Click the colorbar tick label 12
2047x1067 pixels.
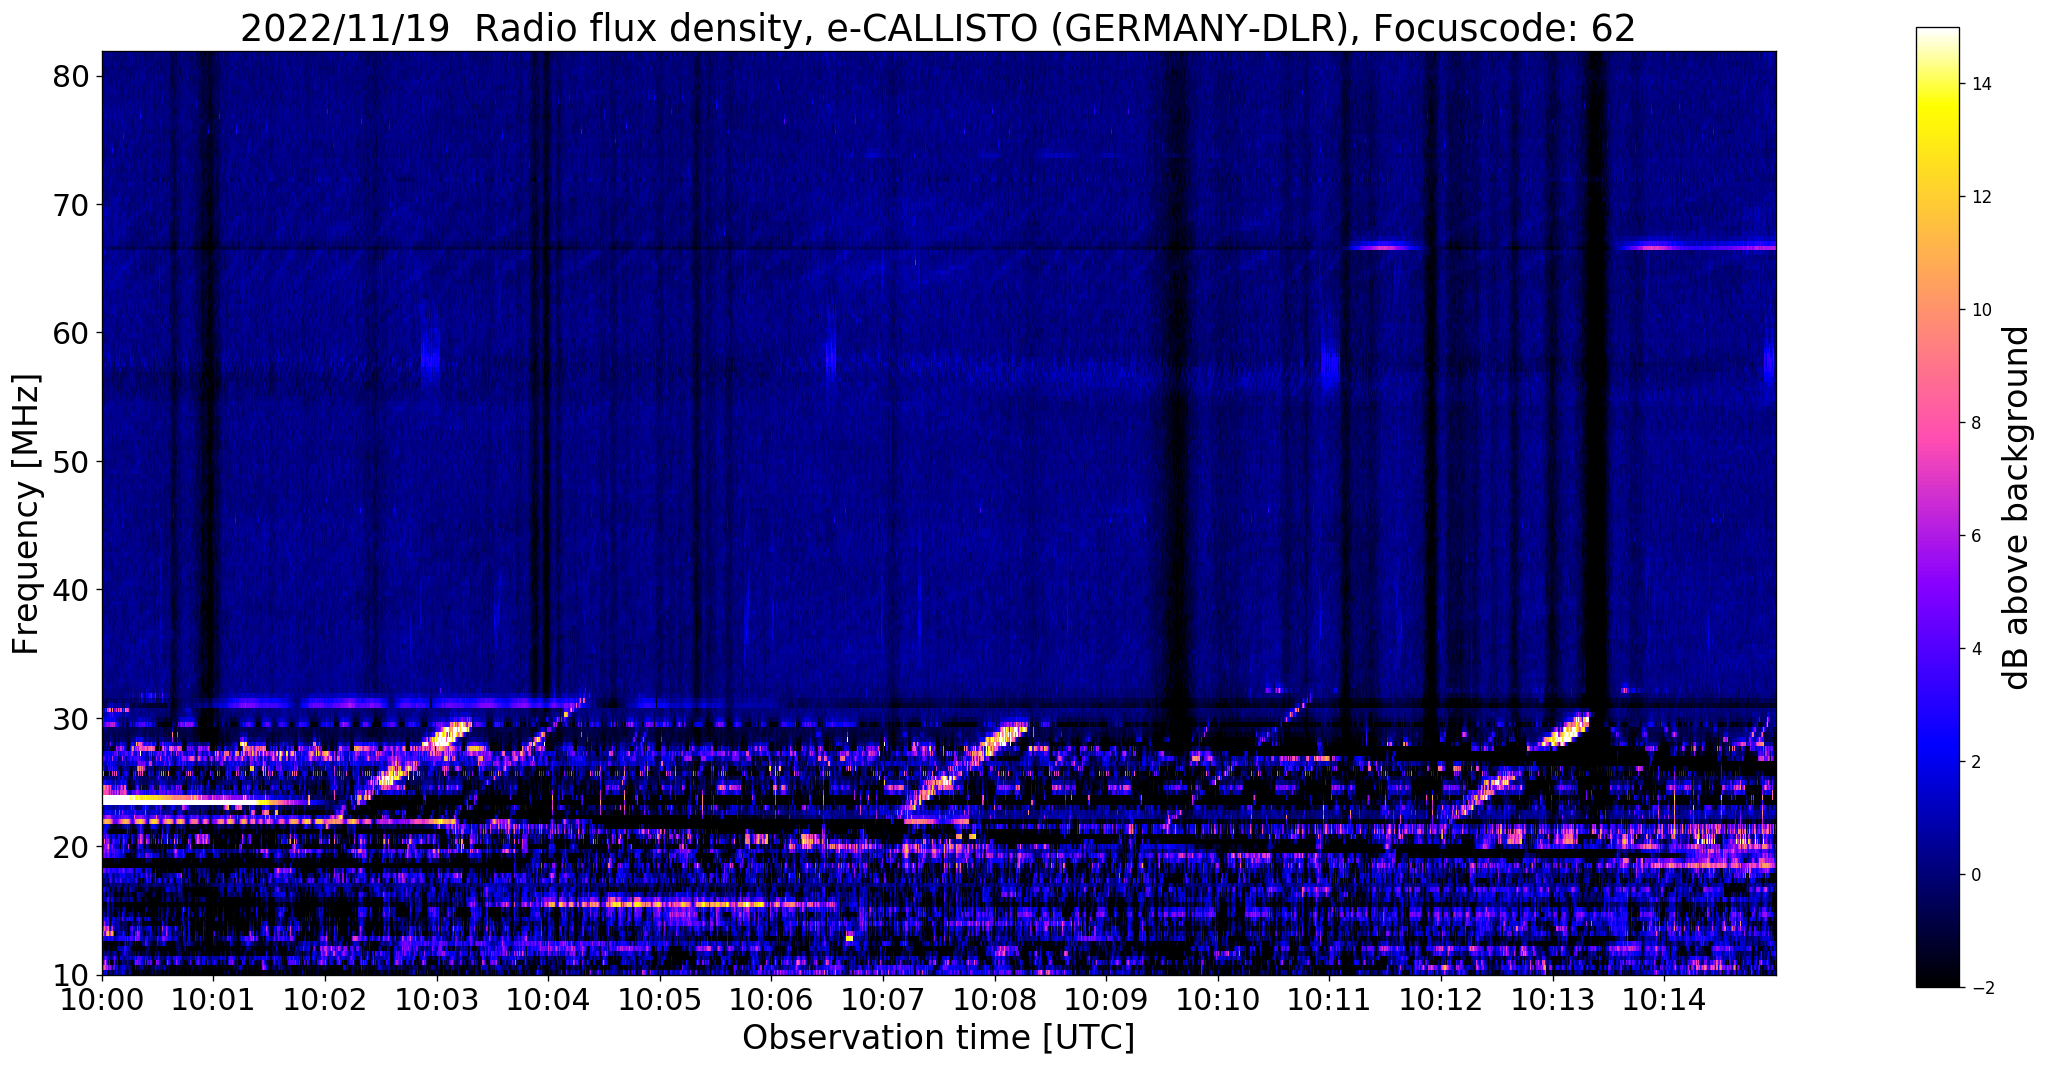click(x=1980, y=197)
